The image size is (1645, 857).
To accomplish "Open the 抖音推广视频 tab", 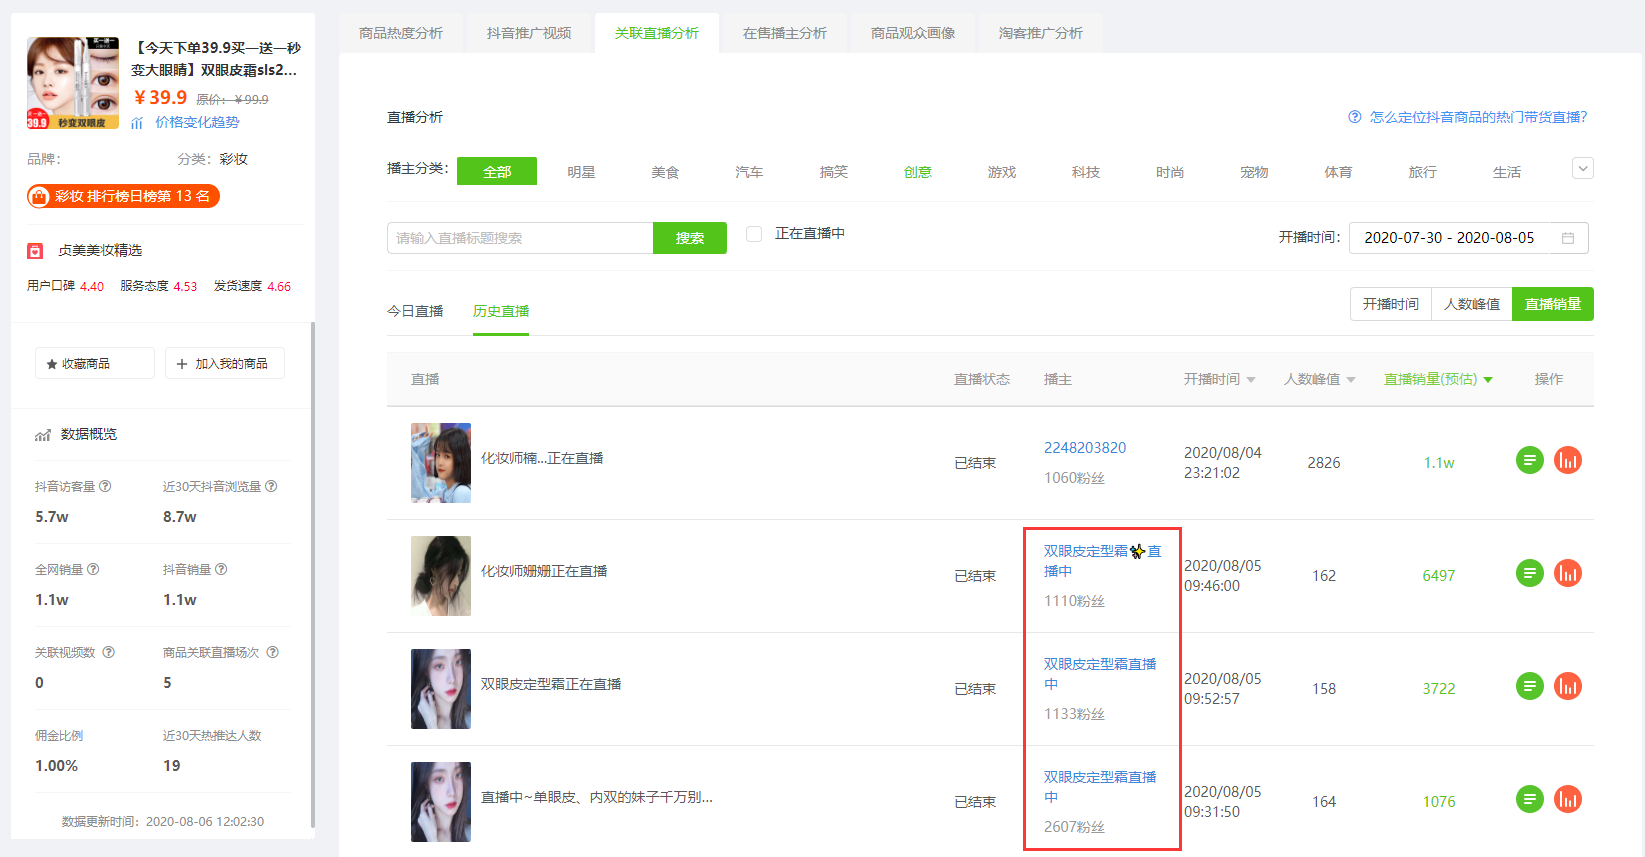I will point(529,33).
